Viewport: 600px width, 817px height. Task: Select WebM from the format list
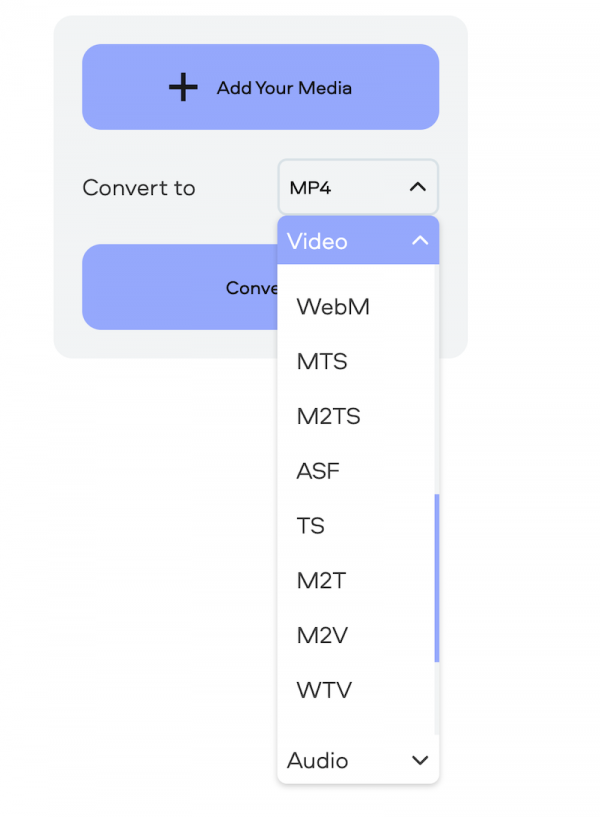click(x=333, y=307)
